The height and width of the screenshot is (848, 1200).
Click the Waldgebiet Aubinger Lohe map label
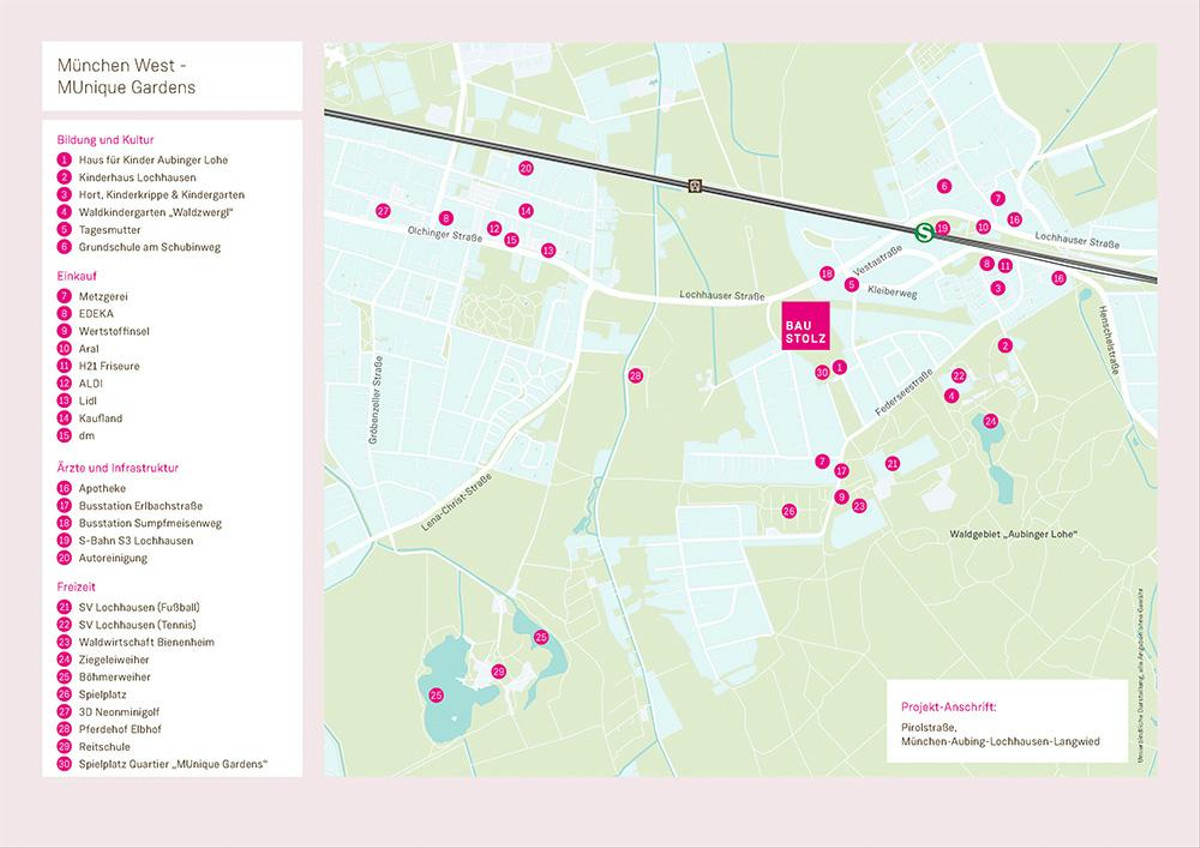(x=1013, y=534)
